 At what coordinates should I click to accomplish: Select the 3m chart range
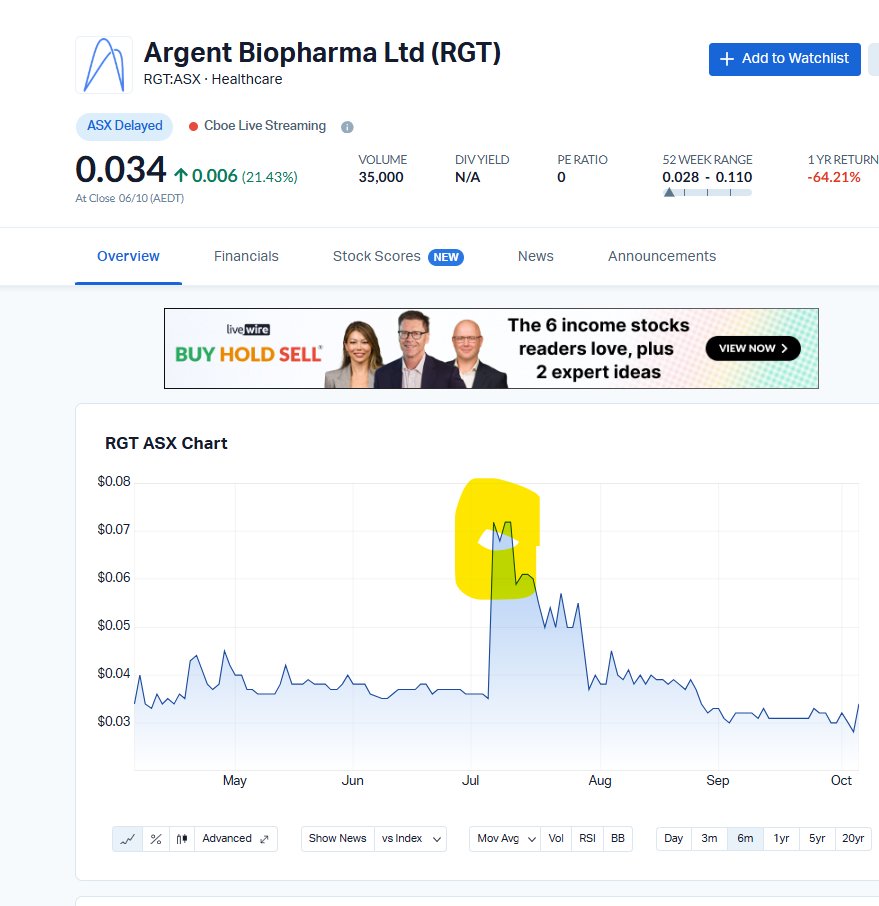pos(709,838)
